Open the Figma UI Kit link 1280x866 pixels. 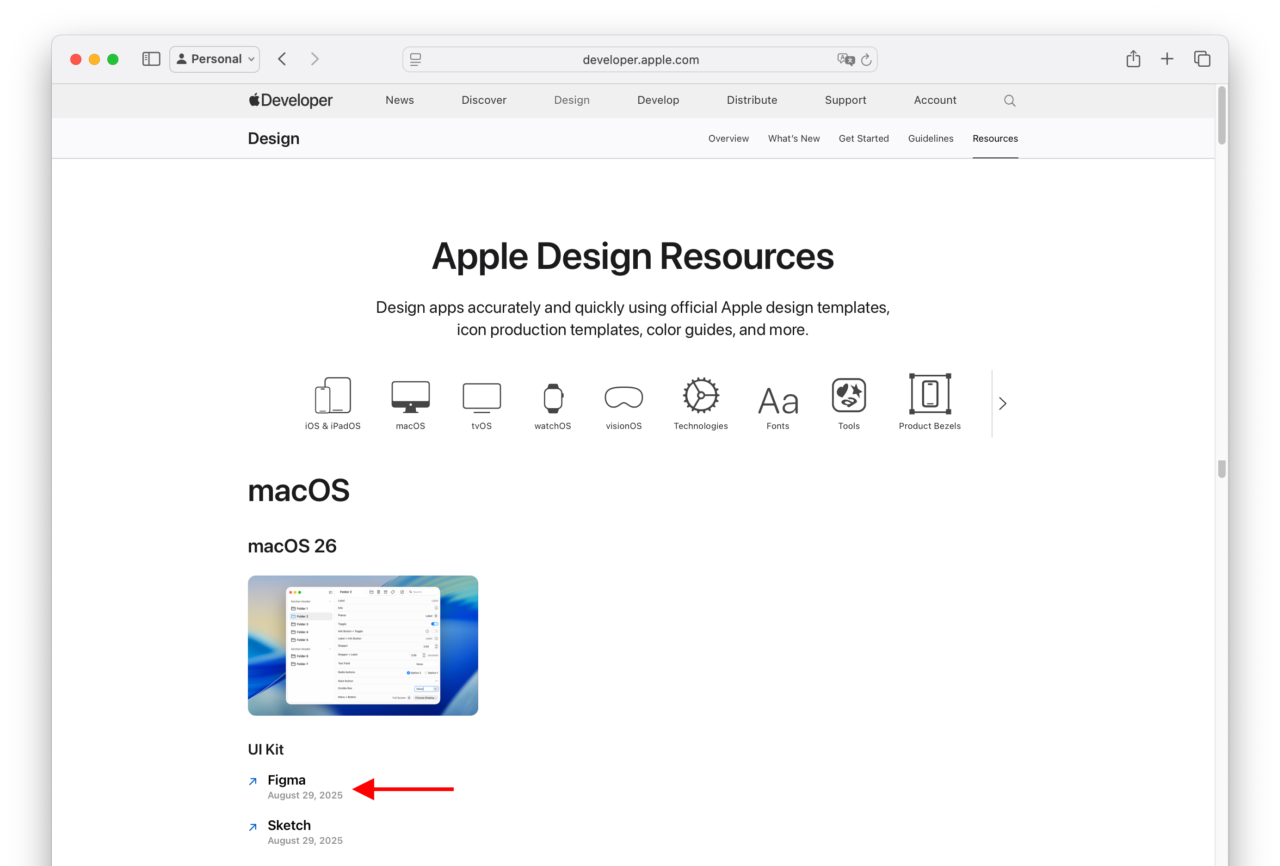point(287,780)
